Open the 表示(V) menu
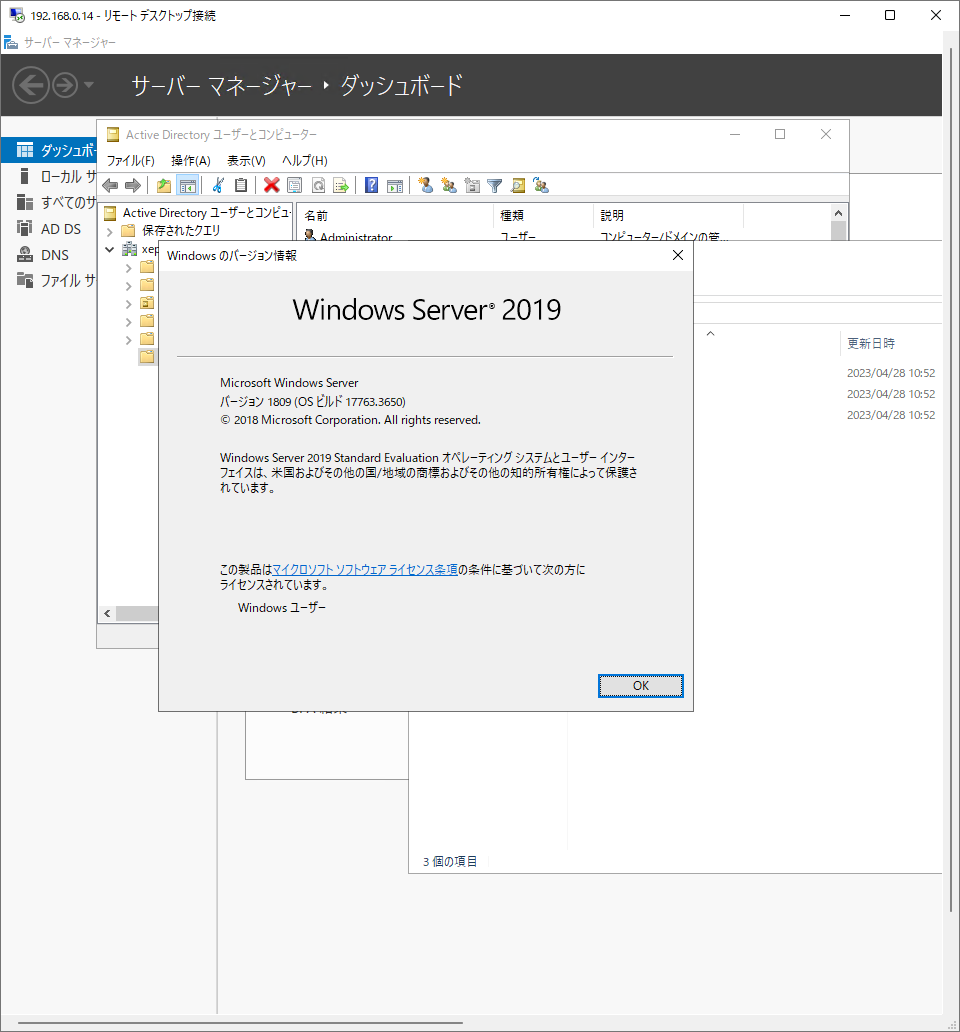This screenshot has height=1032, width=960. [246, 161]
